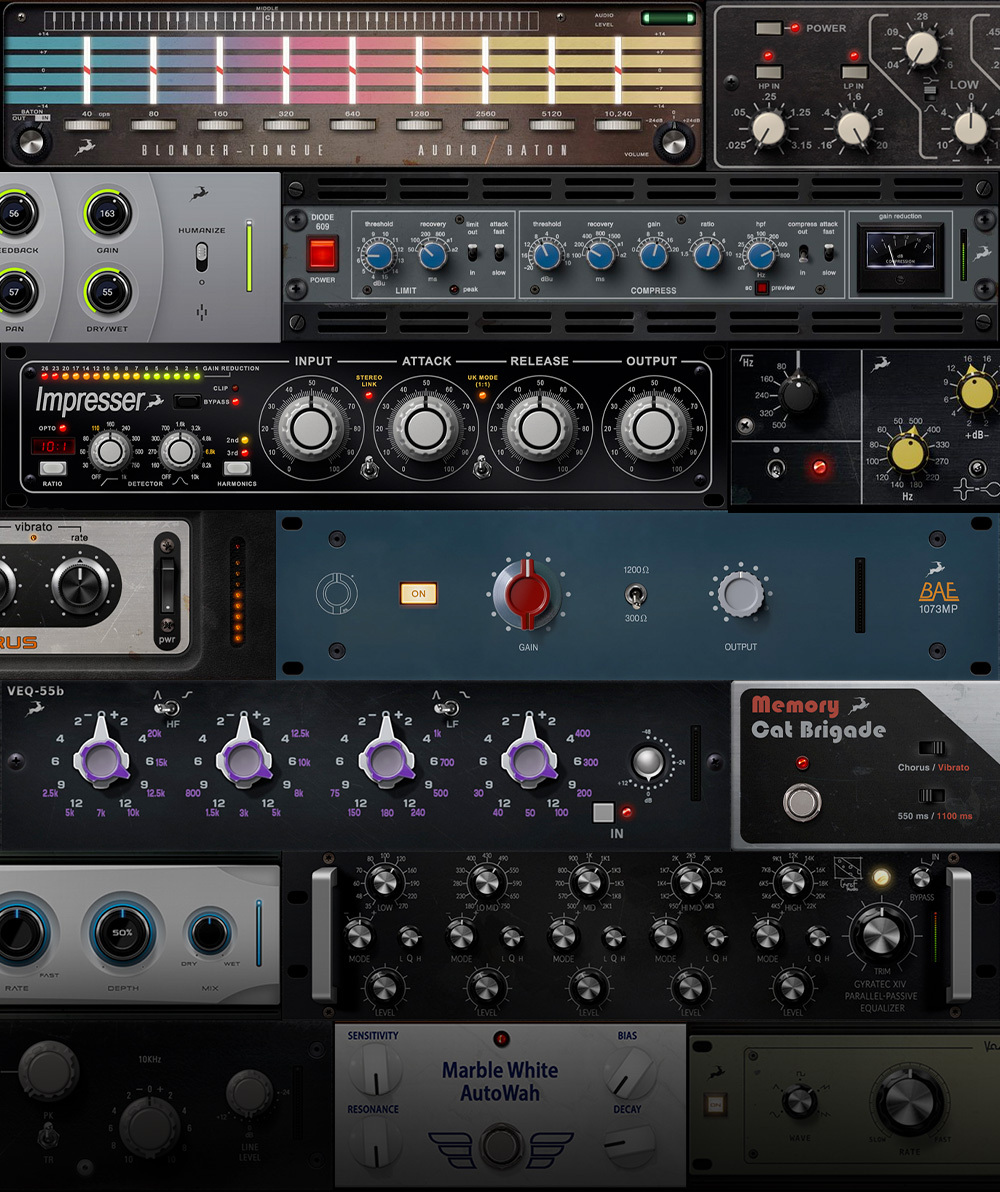Click the Audio Baton VOLUME knob
The image size is (1000, 1192).
point(673,141)
